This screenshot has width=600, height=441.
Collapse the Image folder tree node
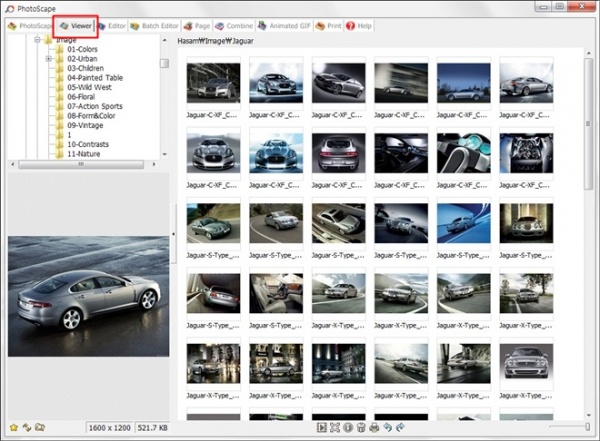click(x=36, y=40)
